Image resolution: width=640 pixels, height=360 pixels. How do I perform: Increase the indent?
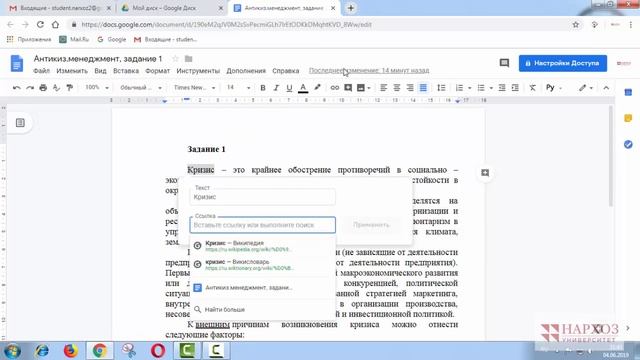click(515, 88)
